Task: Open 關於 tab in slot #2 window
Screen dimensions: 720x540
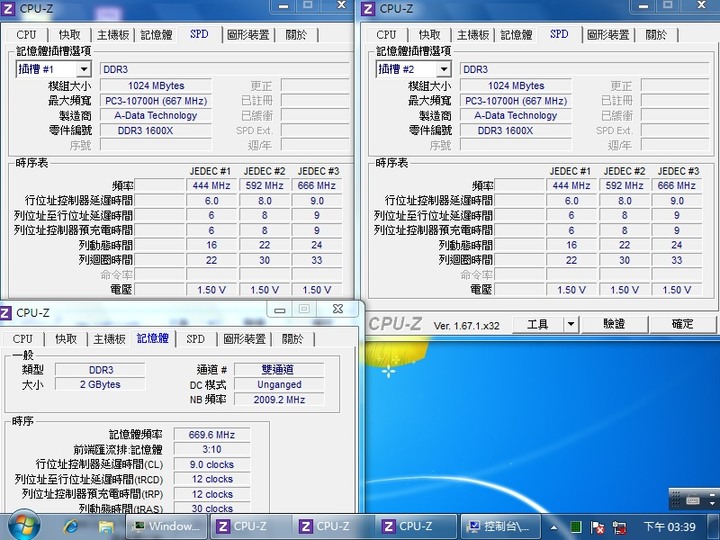Action: click(656, 34)
